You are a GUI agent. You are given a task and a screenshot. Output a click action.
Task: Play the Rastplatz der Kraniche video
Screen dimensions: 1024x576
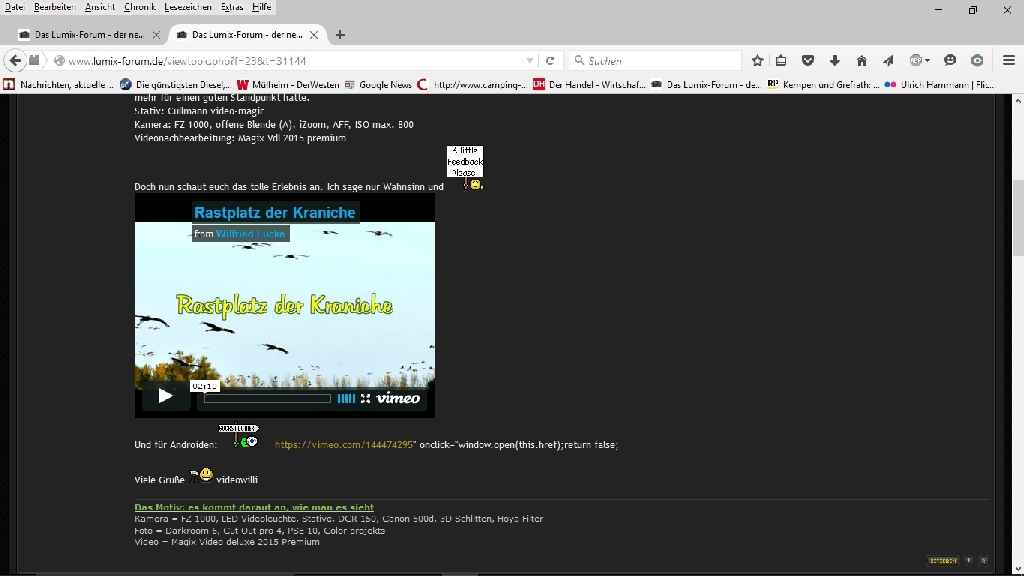tap(165, 396)
